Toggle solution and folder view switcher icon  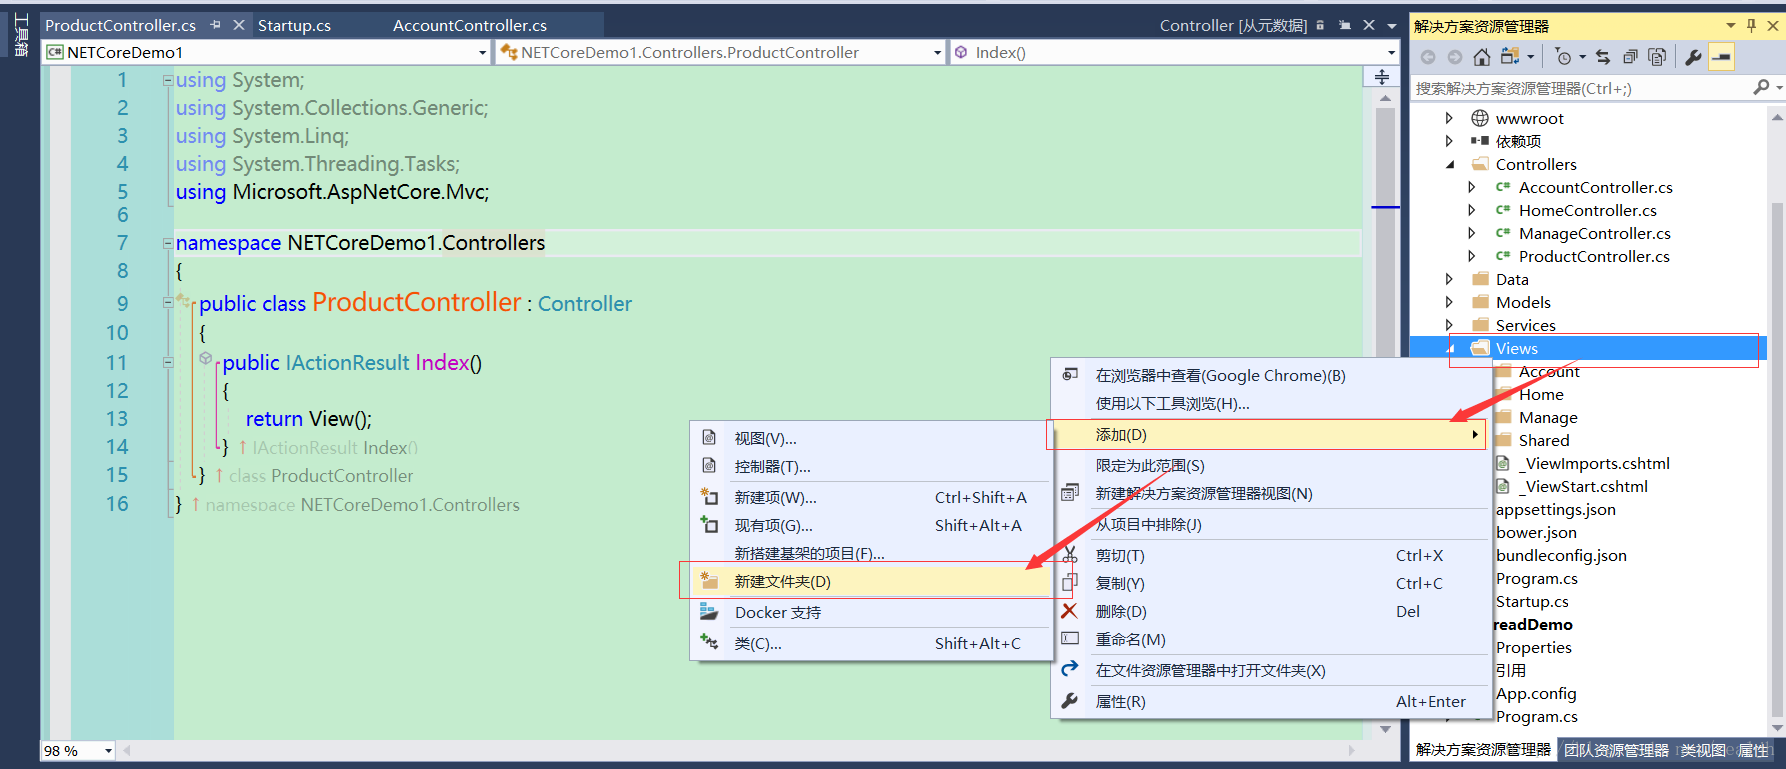click(x=1510, y=57)
